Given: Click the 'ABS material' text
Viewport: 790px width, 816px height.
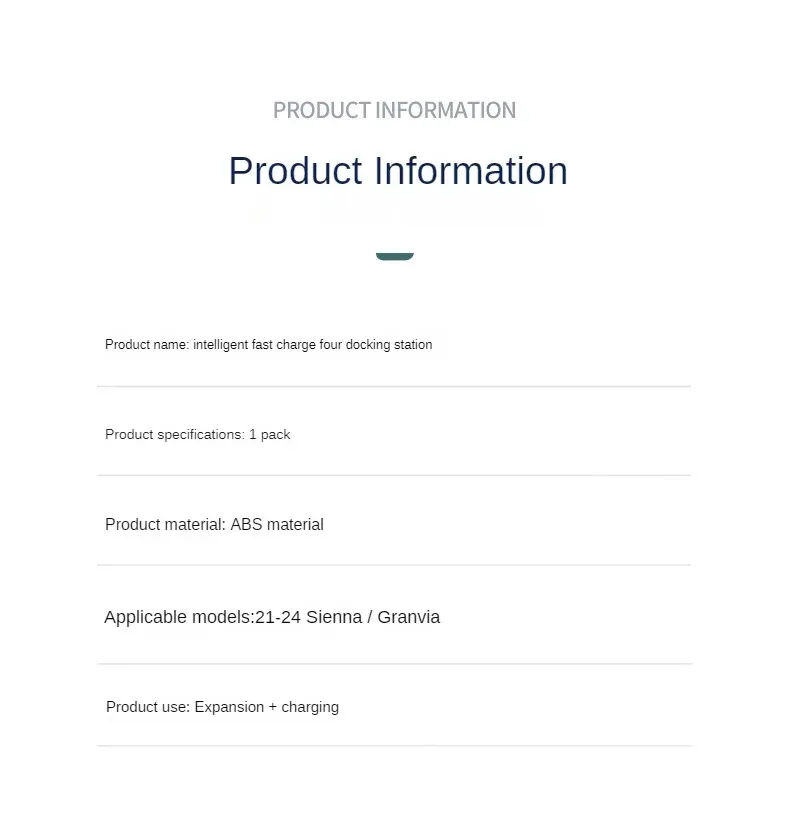Looking at the screenshot, I should coord(277,524).
